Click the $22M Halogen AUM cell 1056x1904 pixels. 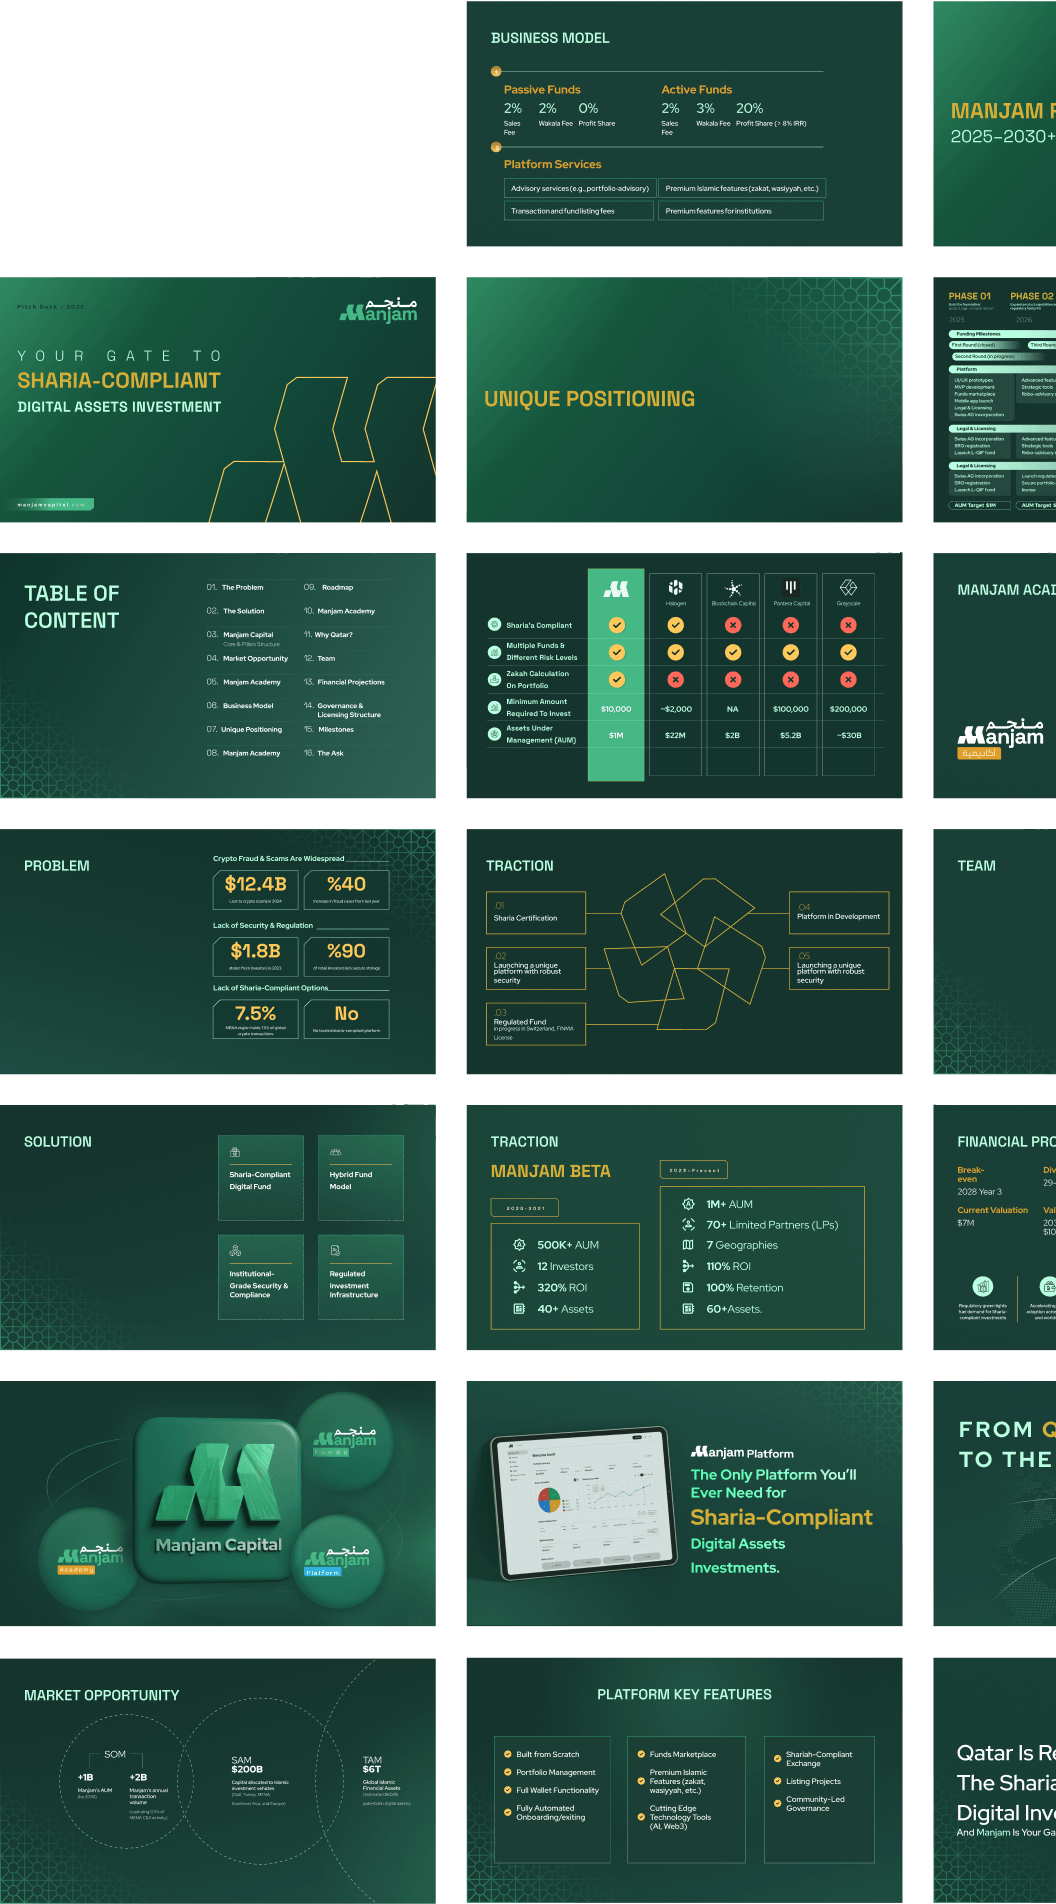pyautogui.click(x=676, y=735)
